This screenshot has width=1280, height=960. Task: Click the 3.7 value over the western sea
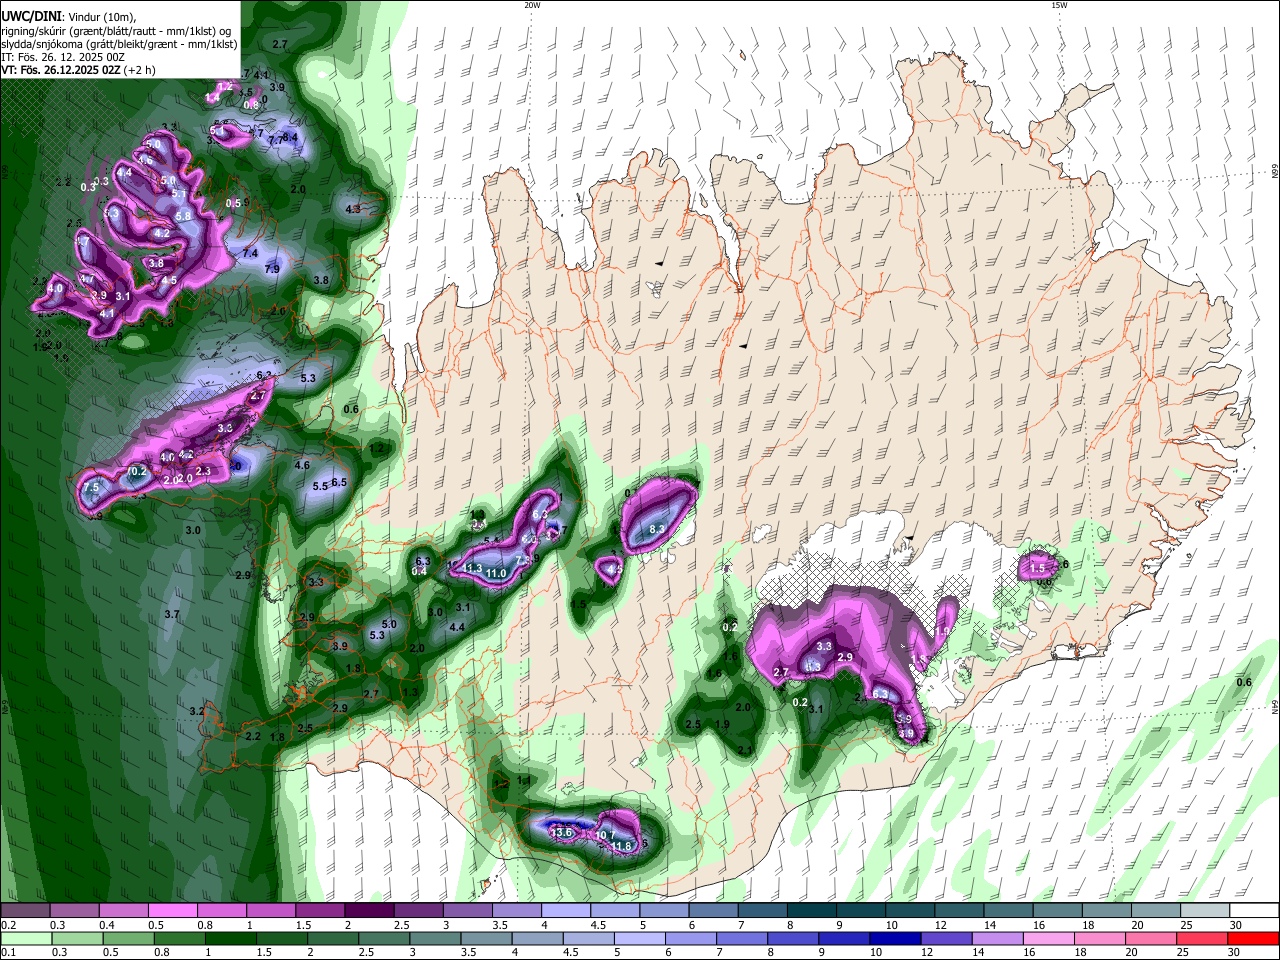[172, 614]
